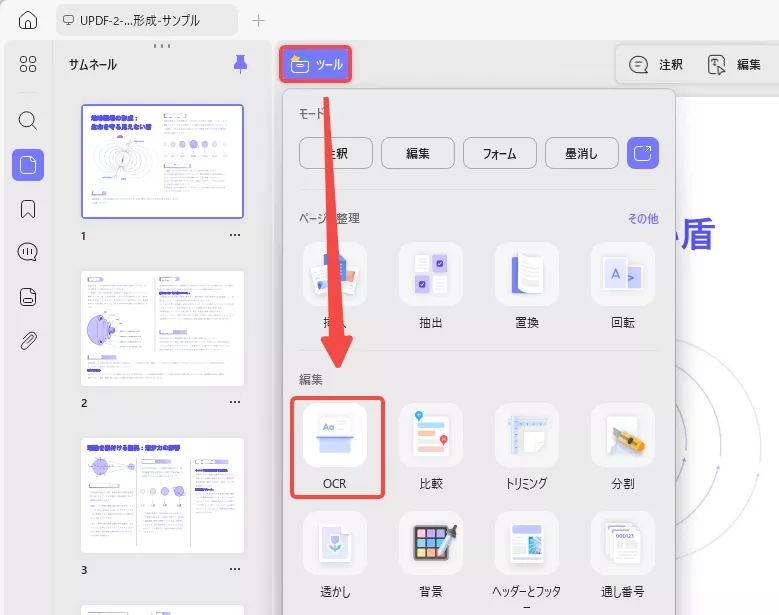Screen dimensions: 779x615
Task: Open the その他 link in page organization
Action: [643, 219]
